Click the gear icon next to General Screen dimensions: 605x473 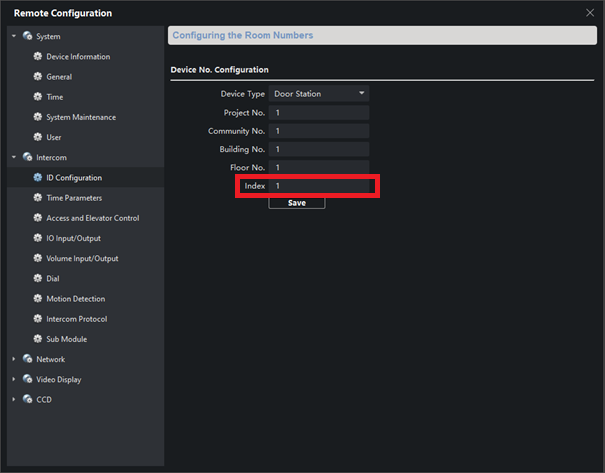38,77
